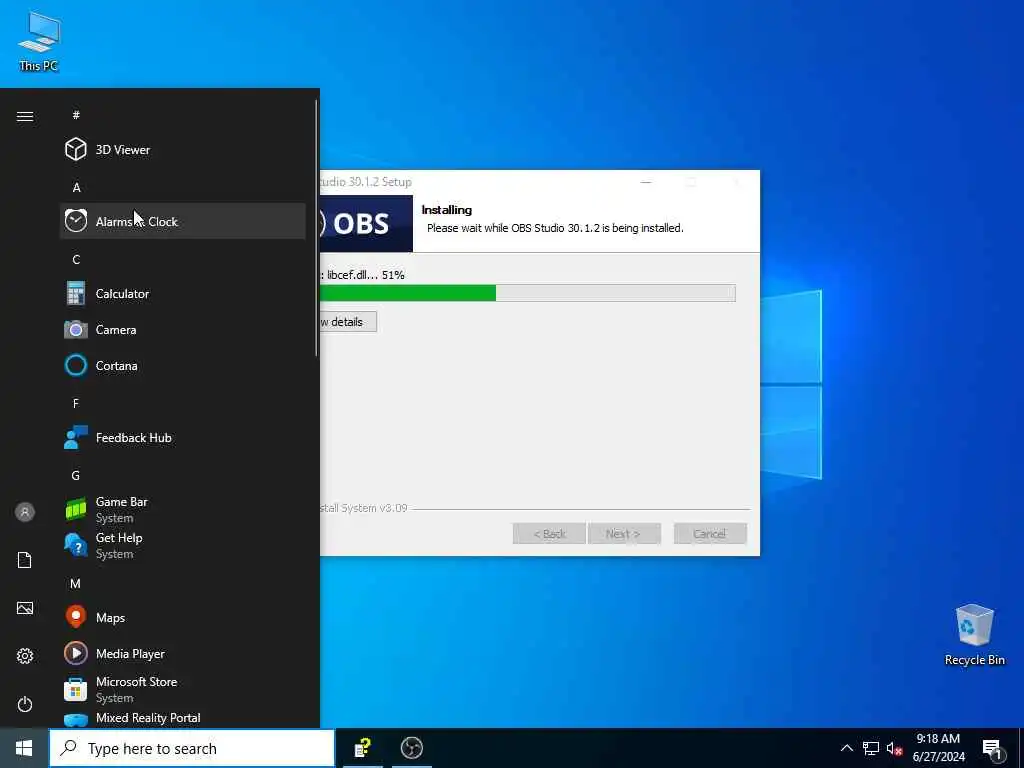Open Settings gear in Start sidebar
The image size is (1024, 768).
click(25, 656)
